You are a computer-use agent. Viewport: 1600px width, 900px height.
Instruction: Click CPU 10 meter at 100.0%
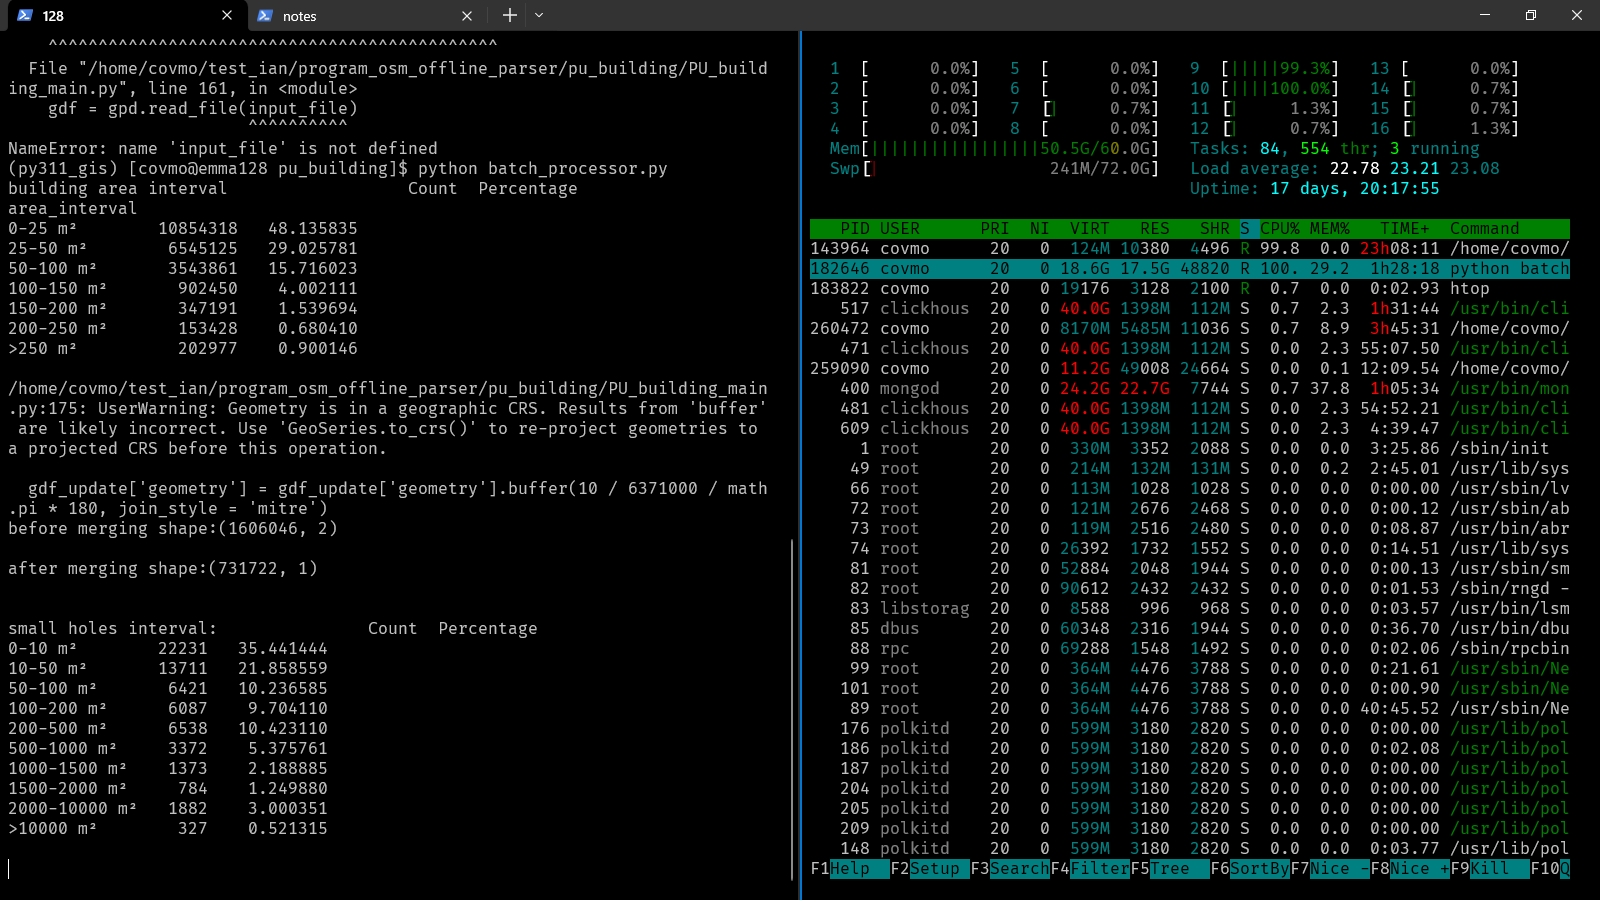(1265, 89)
